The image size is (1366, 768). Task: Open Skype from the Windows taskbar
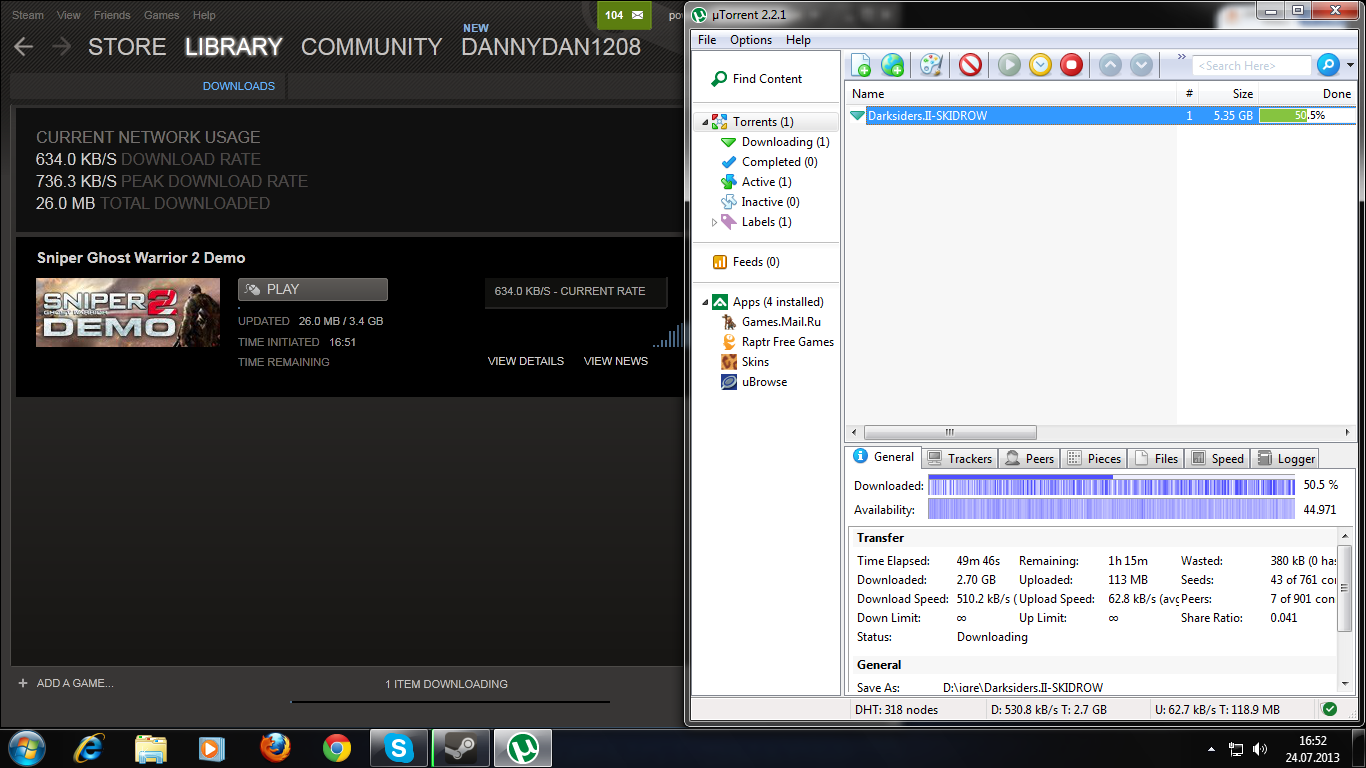tap(400, 748)
